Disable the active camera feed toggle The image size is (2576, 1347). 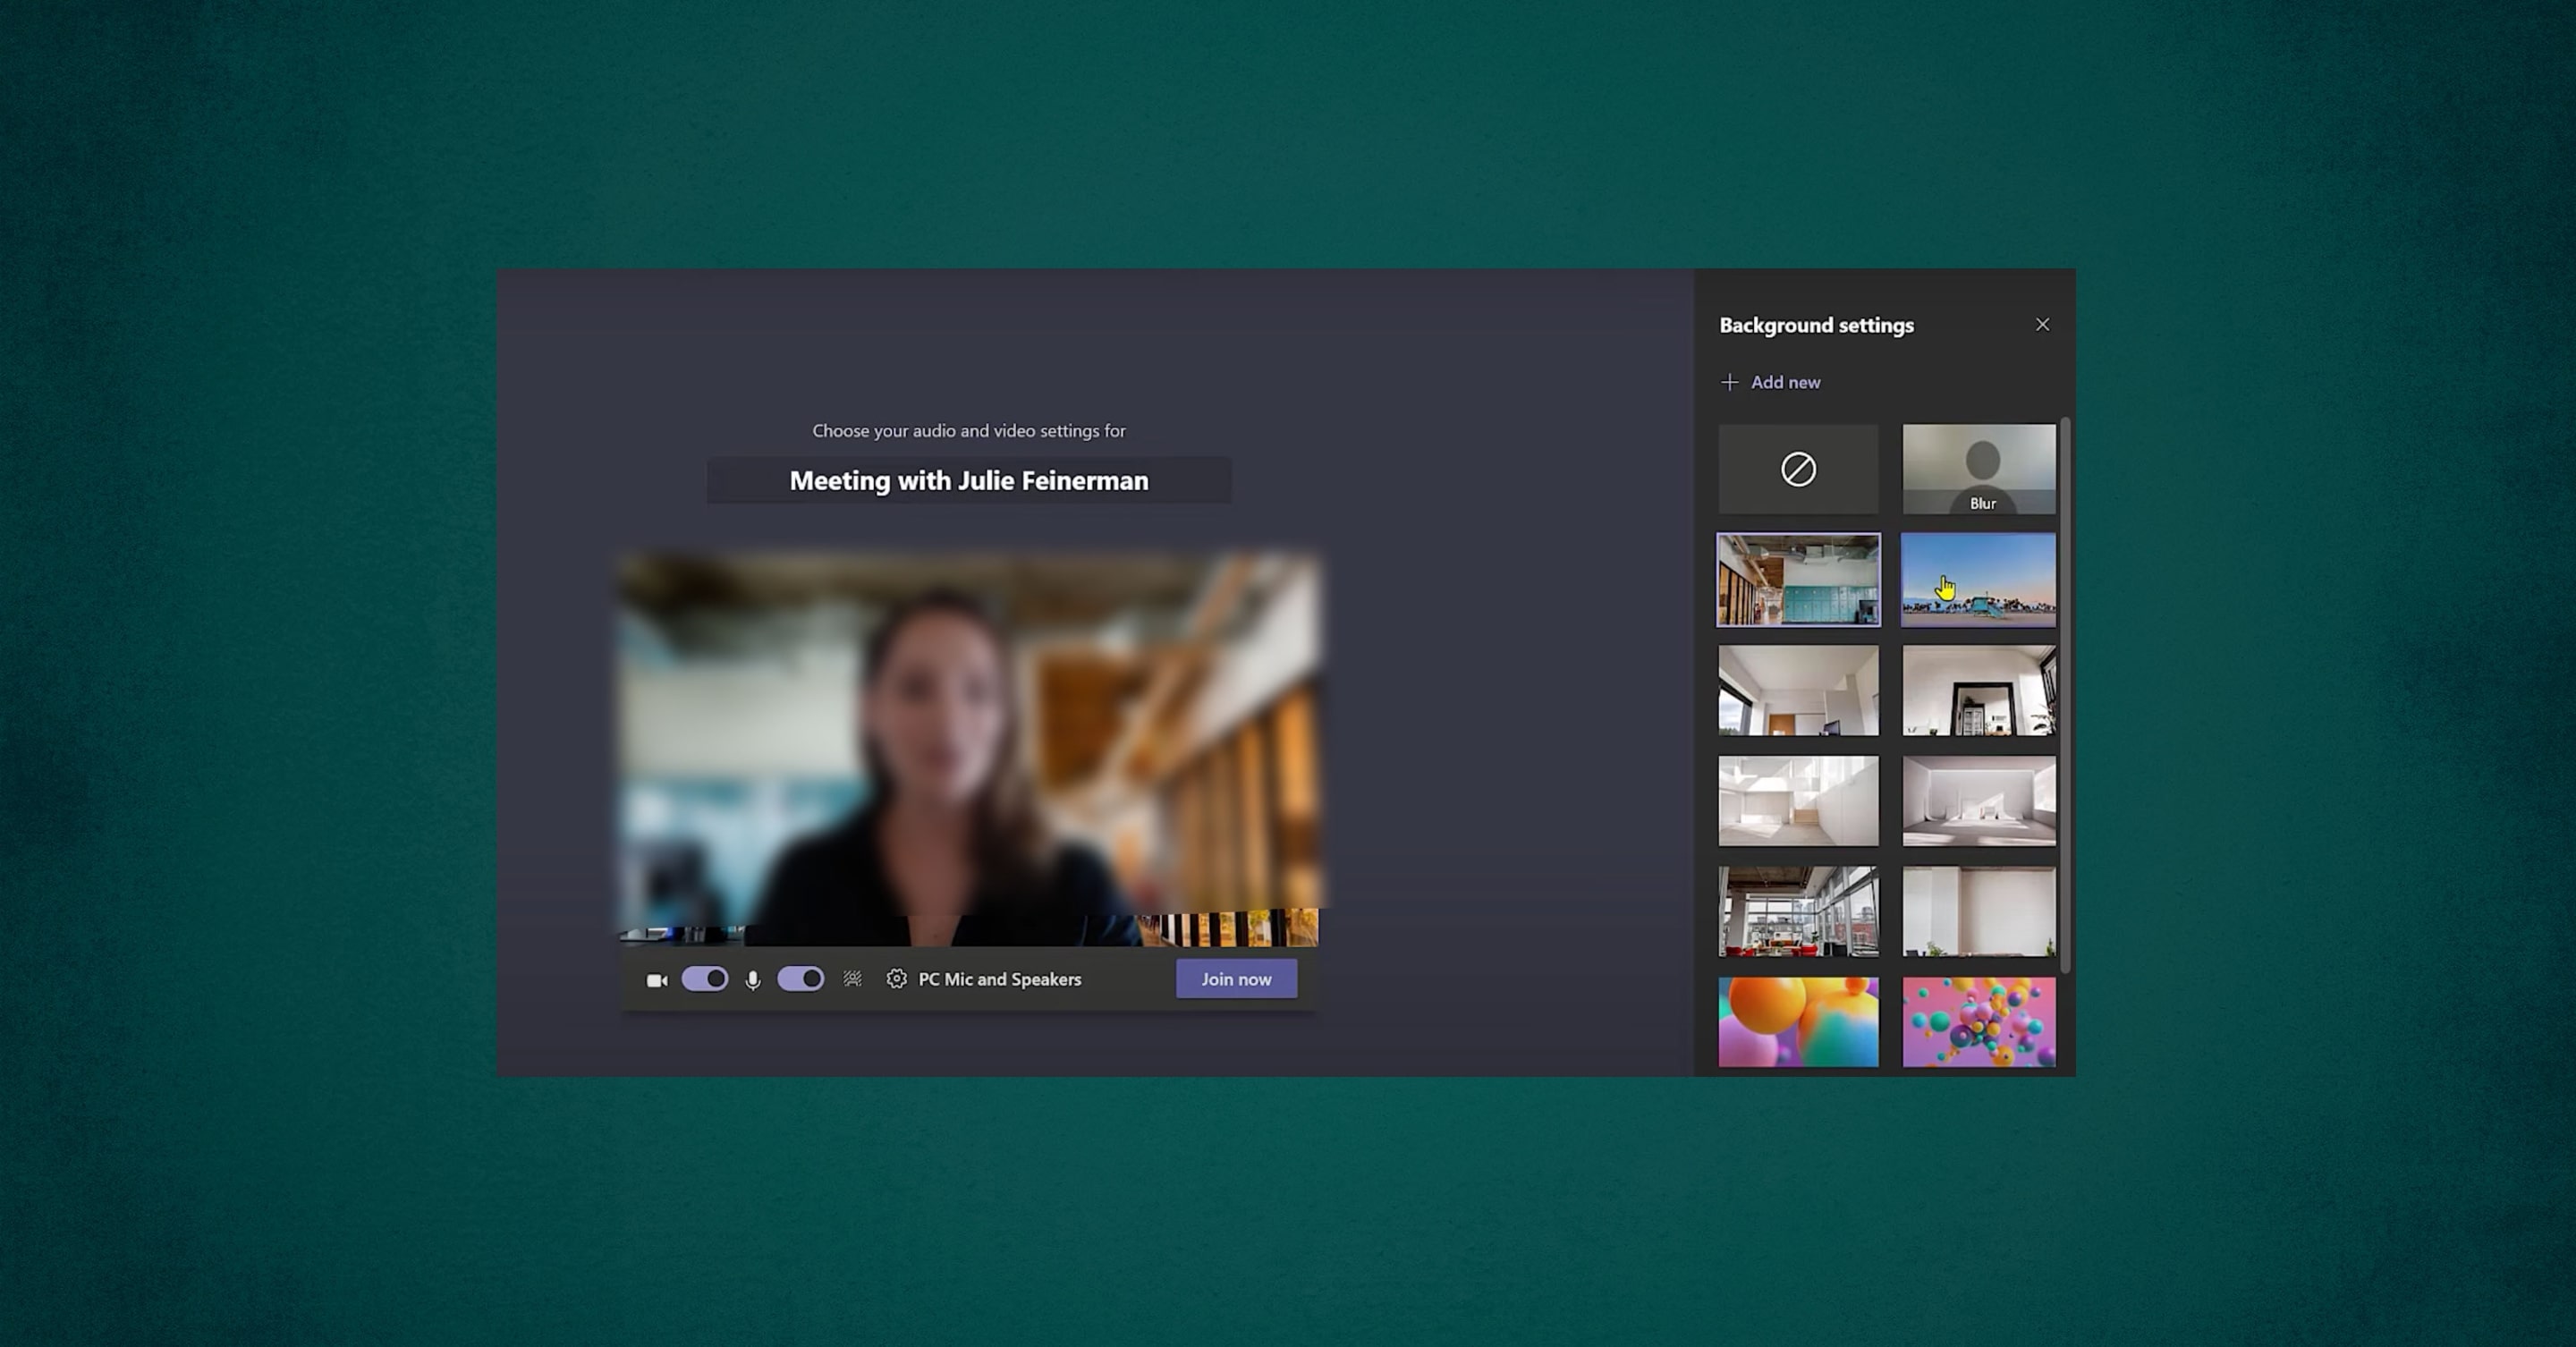tap(704, 978)
